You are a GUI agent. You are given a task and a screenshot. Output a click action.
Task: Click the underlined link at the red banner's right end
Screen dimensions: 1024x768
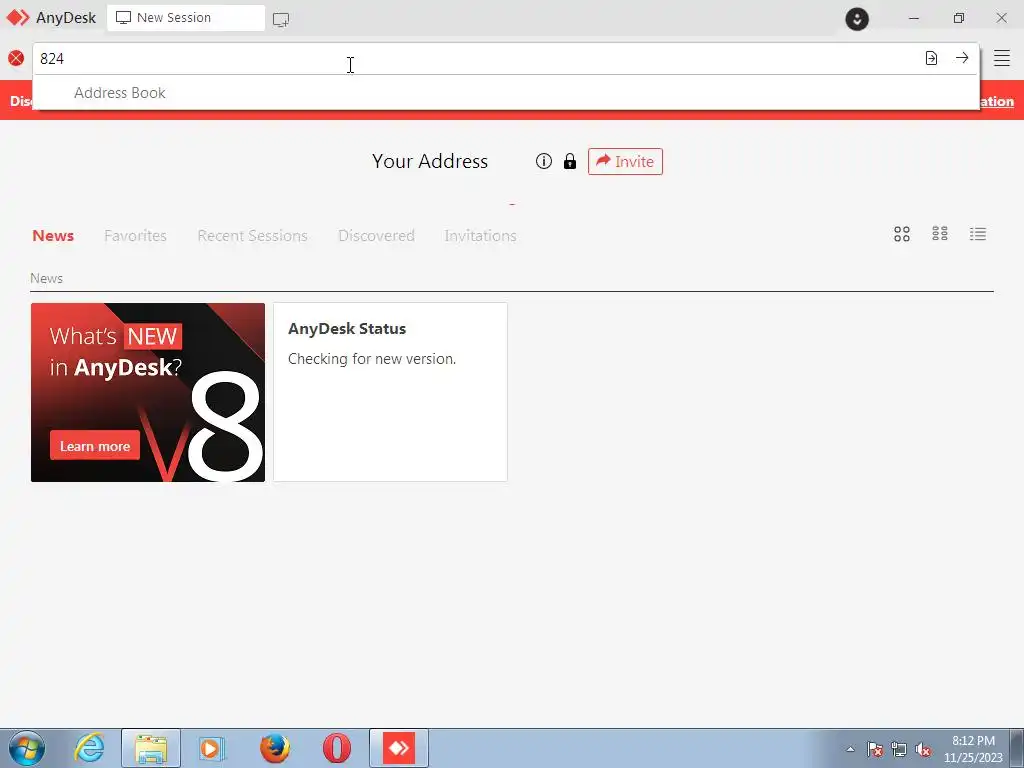pos(997,101)
